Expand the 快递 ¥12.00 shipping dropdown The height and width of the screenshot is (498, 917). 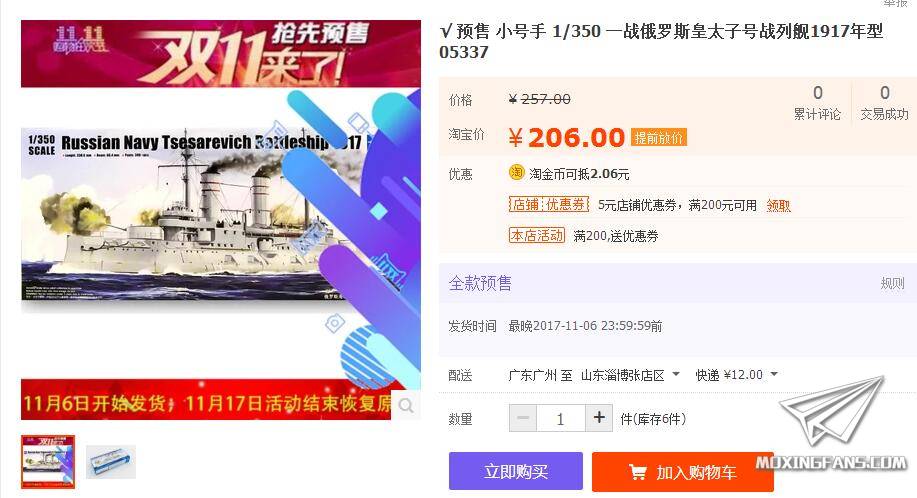click(736, 375)
